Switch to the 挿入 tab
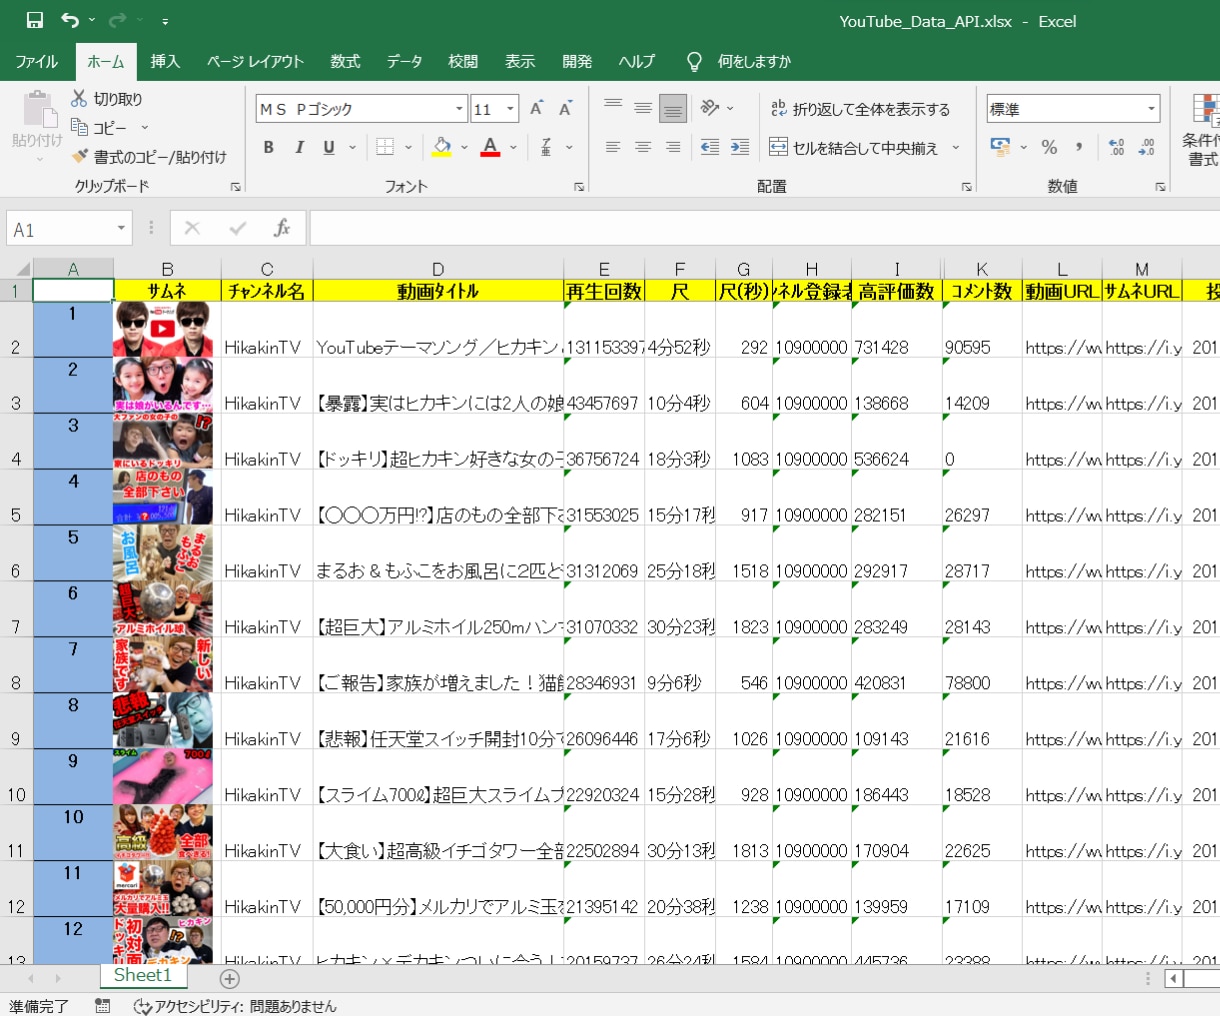Image resolution: width=1220 pixels, height=1016 pixels. pos(165,62)
